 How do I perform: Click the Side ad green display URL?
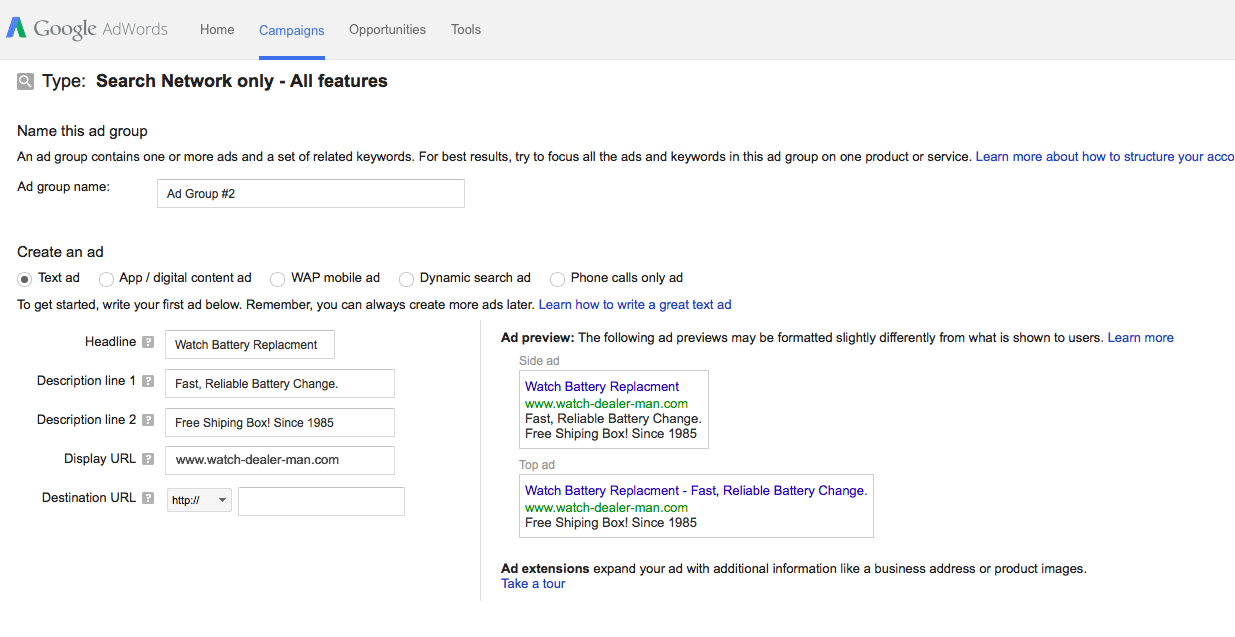click(606, 404)
